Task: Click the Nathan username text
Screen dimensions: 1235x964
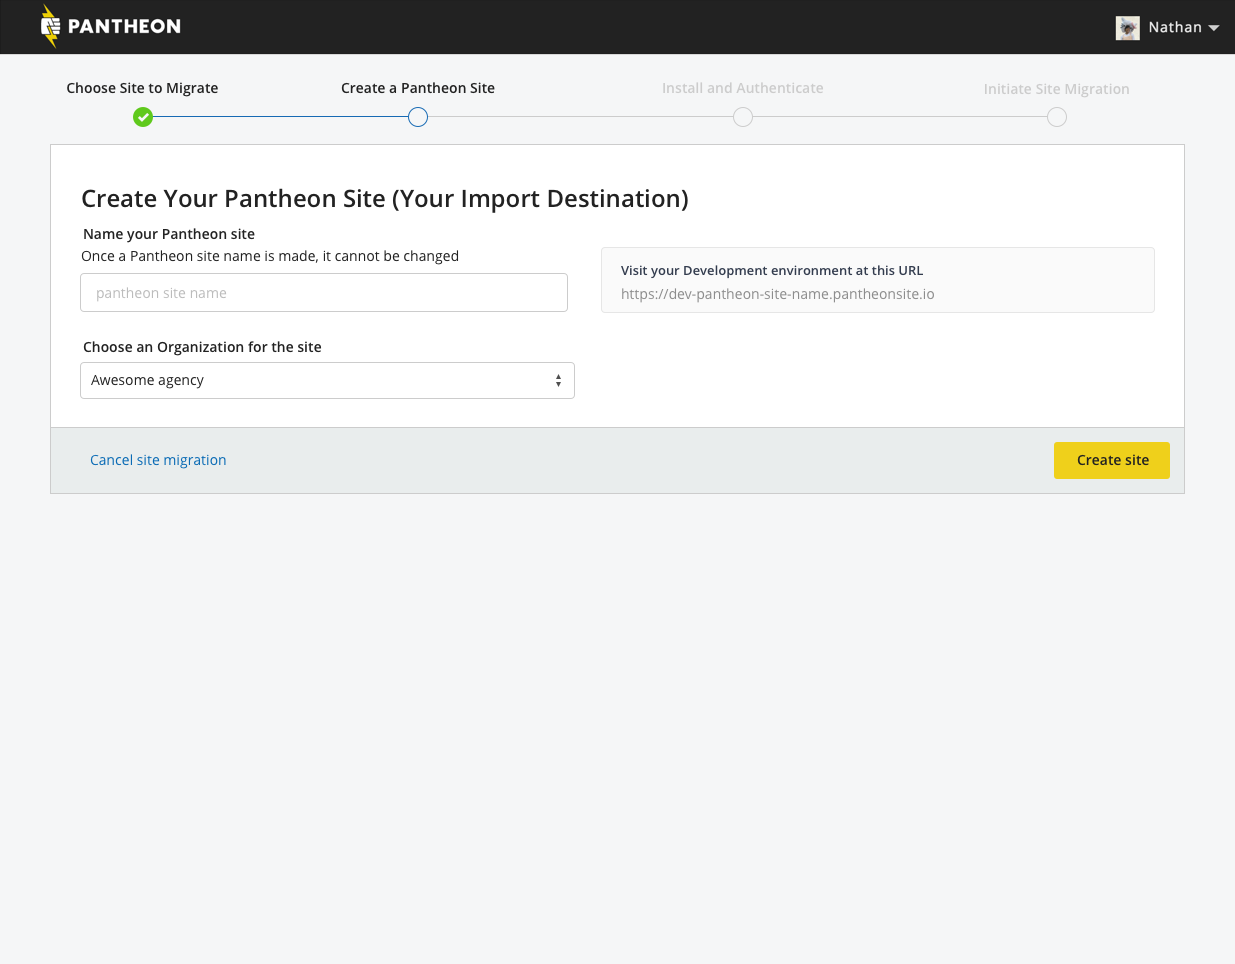Action: [1175, 27]
